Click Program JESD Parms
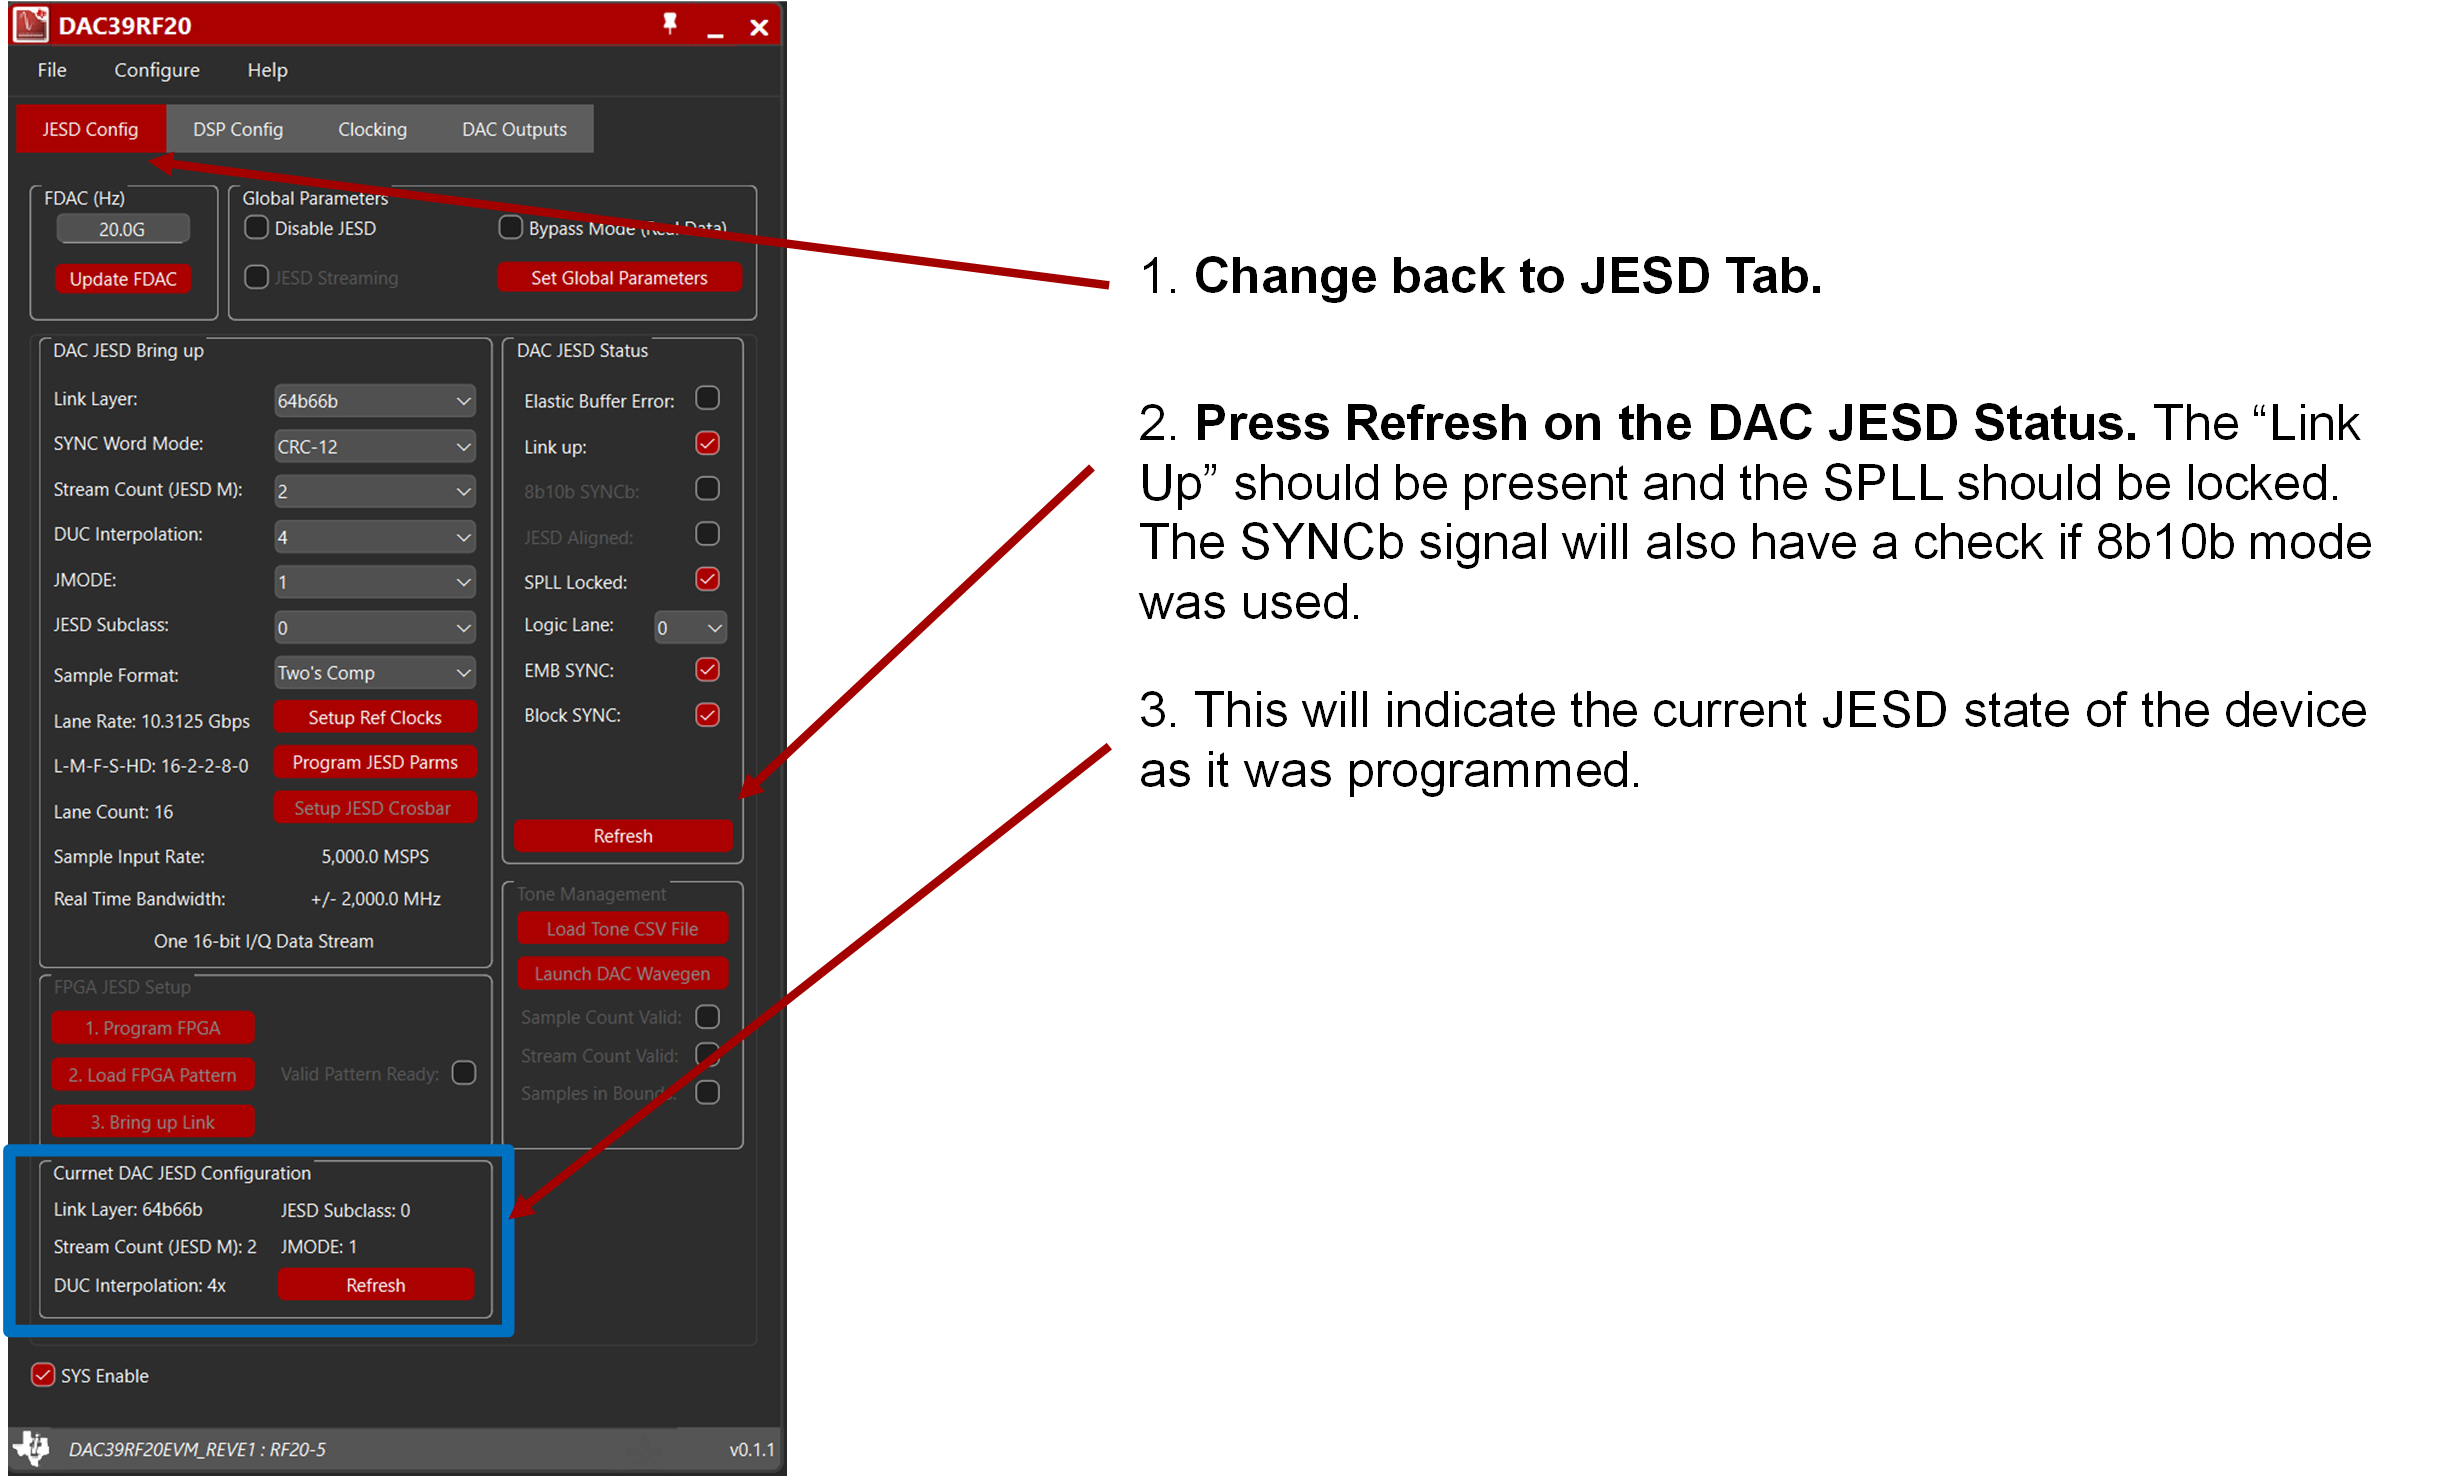2444x1478 pixels. (375, 762)
